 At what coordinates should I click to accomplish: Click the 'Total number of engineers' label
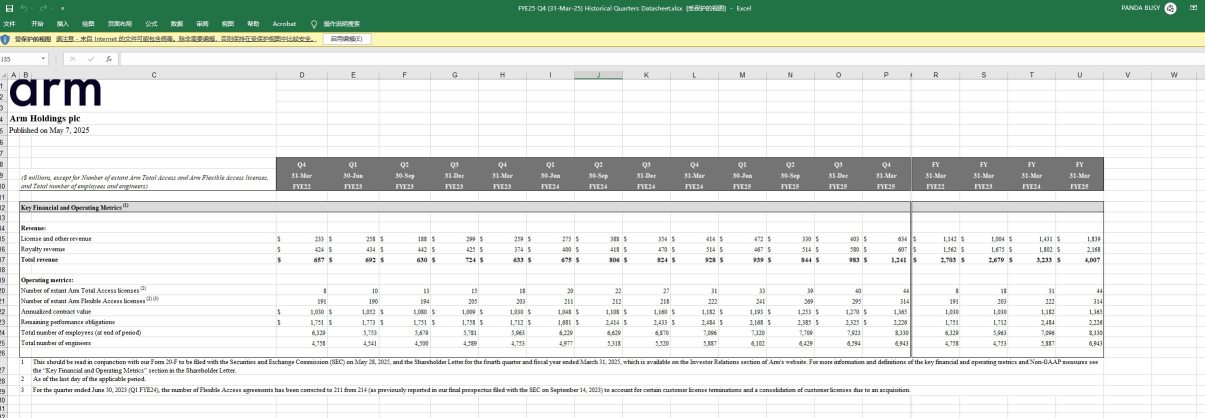click(58, 344)
